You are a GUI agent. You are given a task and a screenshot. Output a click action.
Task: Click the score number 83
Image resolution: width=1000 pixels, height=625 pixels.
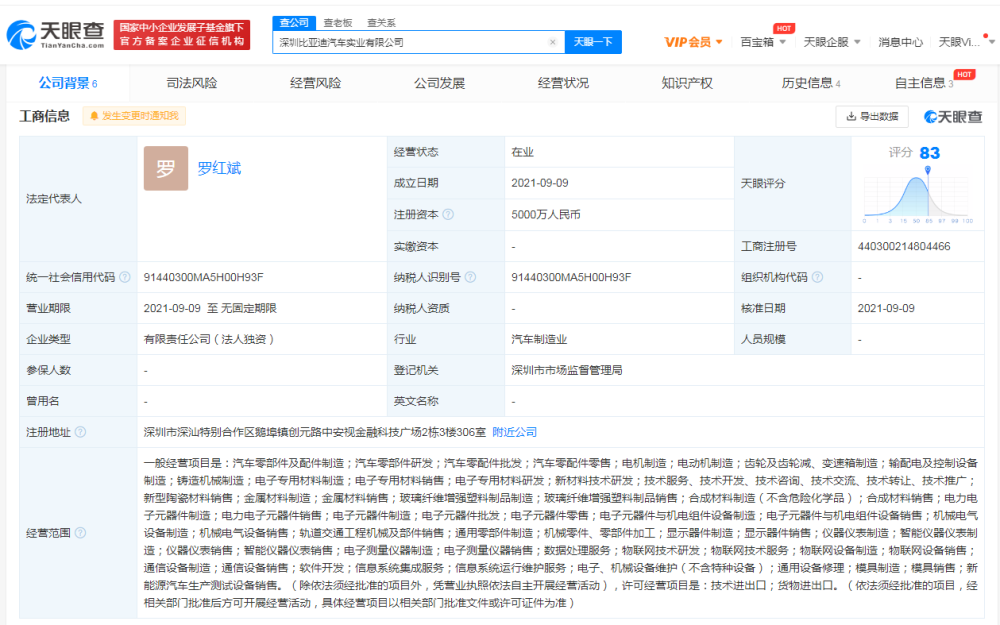pos(929,153)
